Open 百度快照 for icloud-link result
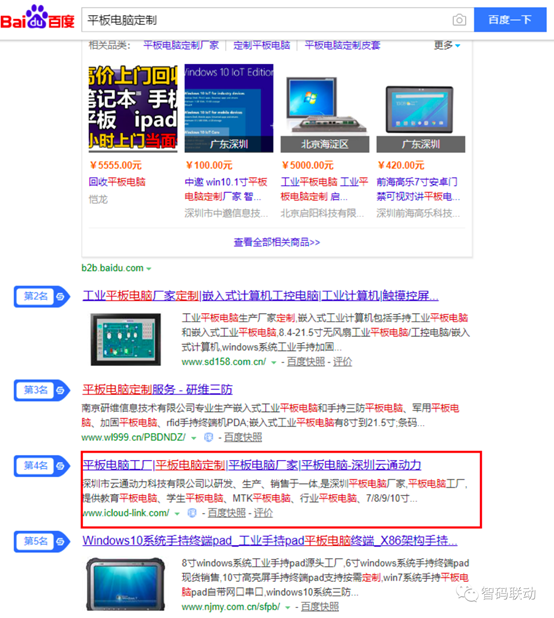554x618 pixels. [x=227, y=513]
